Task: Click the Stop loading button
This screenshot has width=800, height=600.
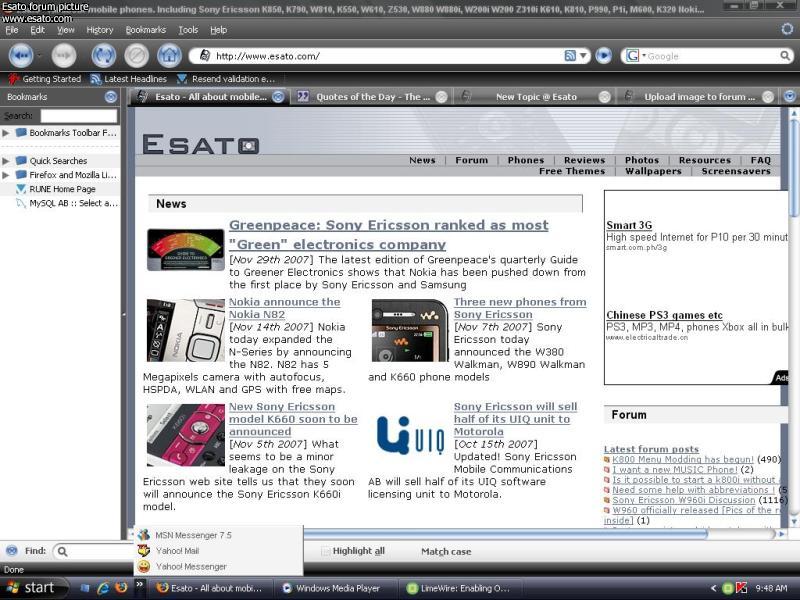Action: 136,56
